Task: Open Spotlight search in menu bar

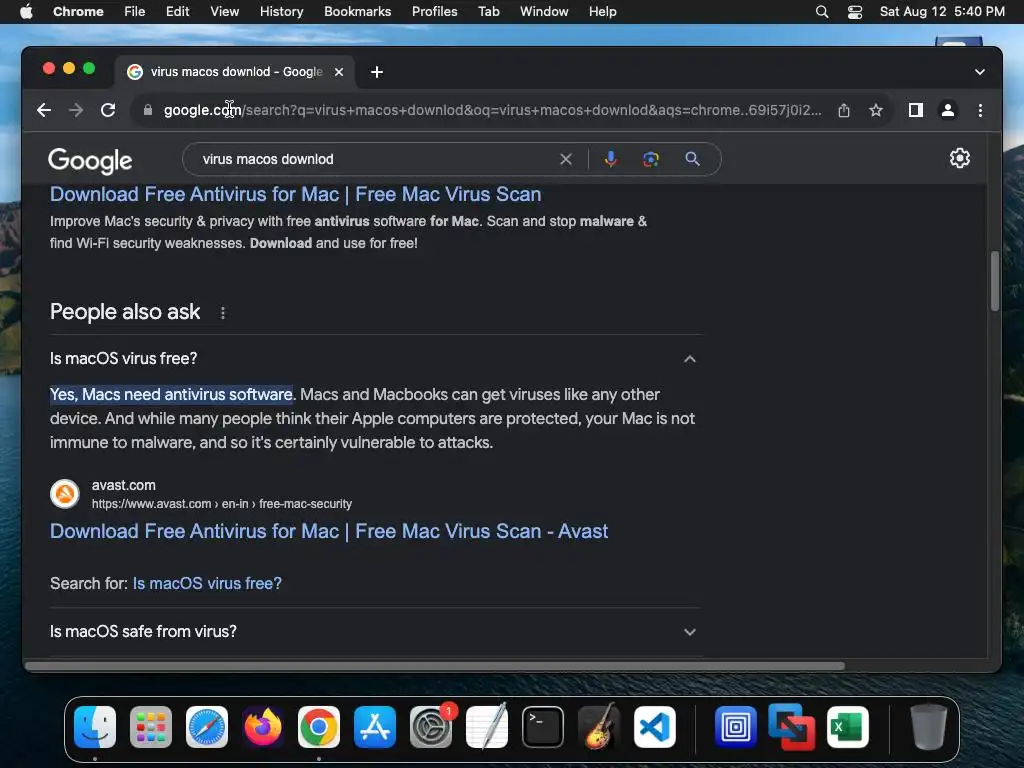Action: click(822, 12)
